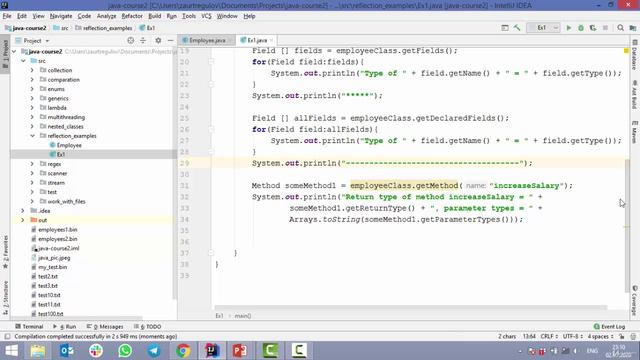This screenshot has height=360, width=640.
Task: Open File Explorer from taskbar
Action: click(38, 351)
